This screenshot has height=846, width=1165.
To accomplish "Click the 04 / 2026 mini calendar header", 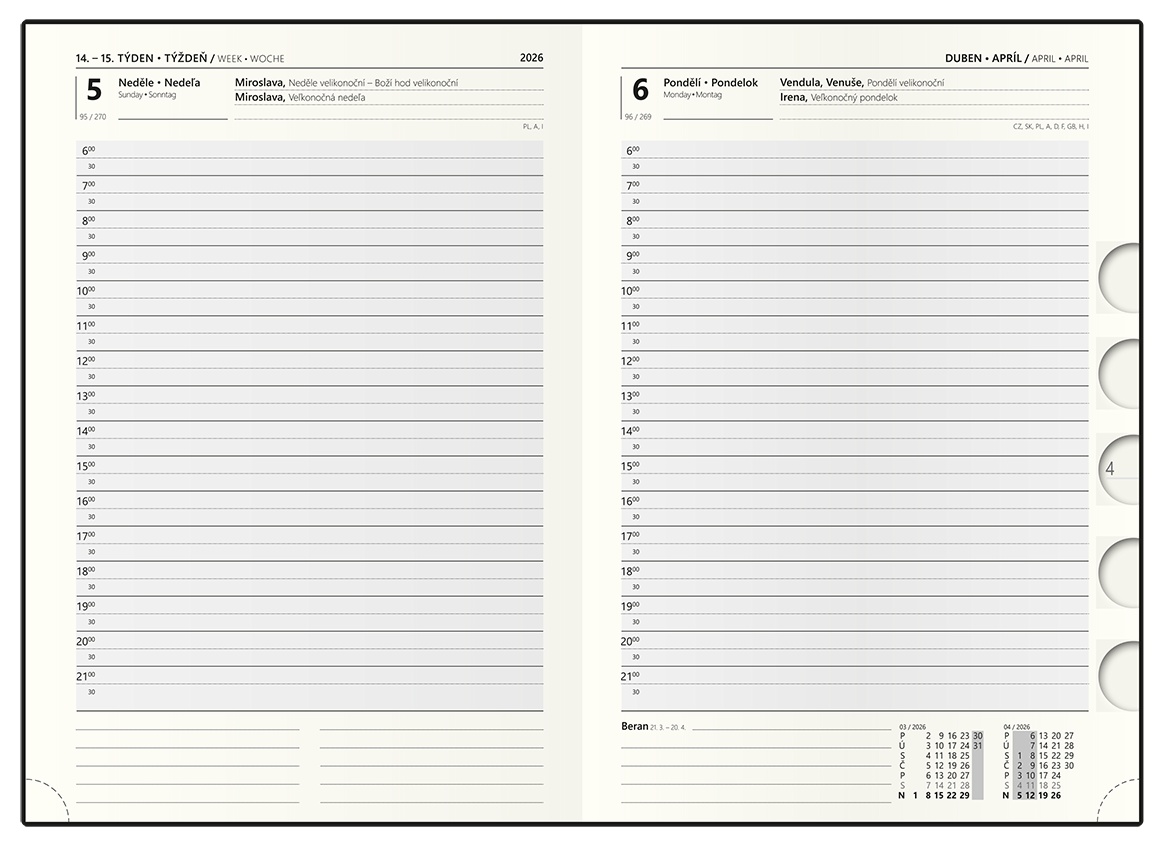I will (x=1016, y=726).
